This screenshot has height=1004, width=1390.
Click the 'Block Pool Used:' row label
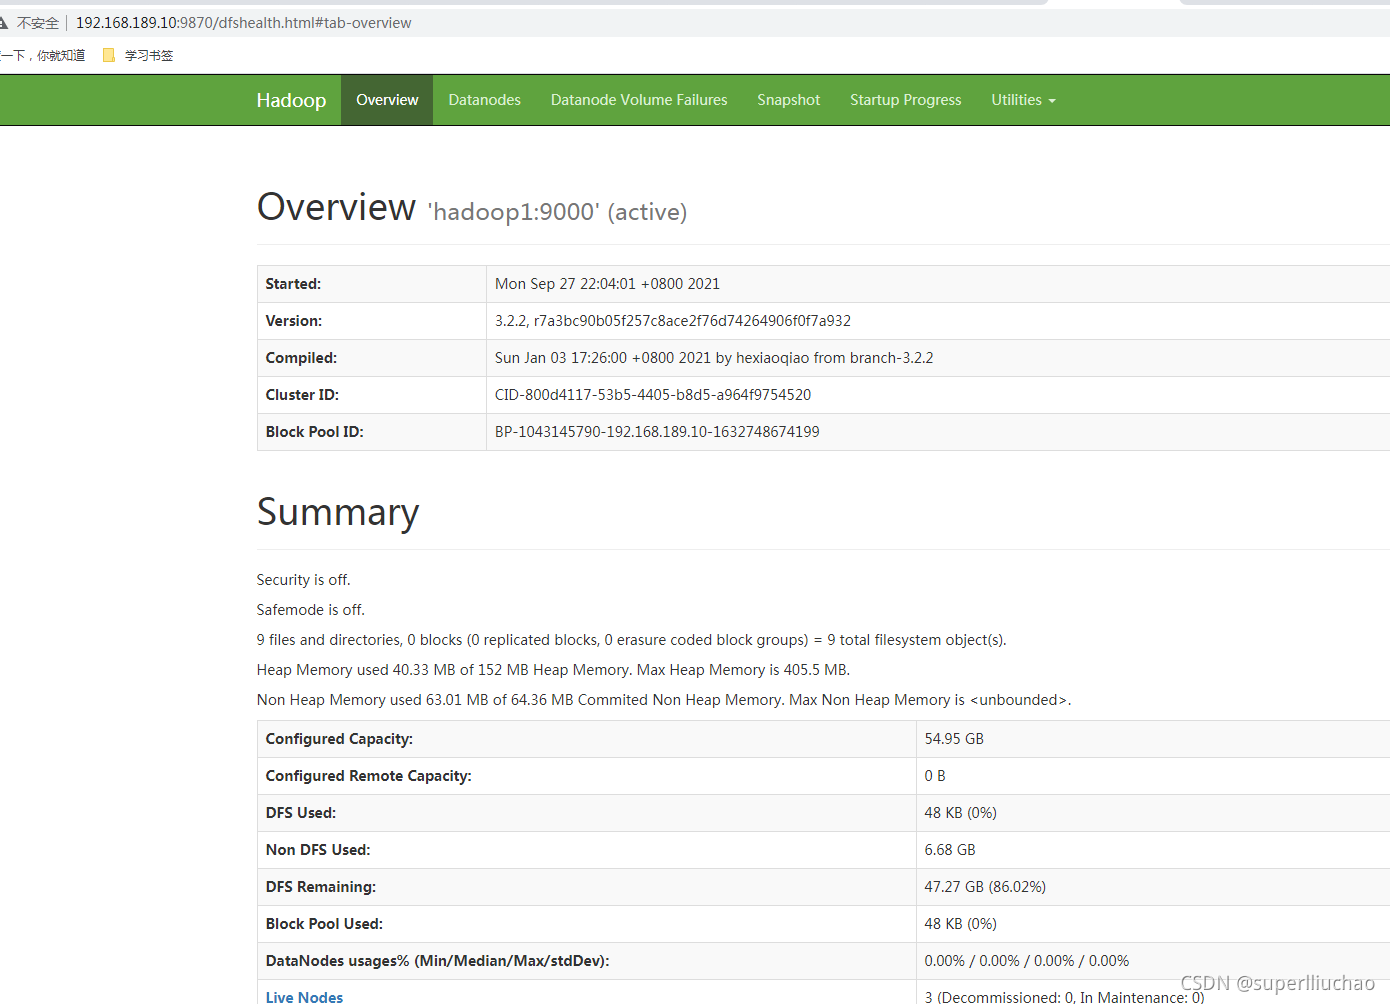[324, 924]
